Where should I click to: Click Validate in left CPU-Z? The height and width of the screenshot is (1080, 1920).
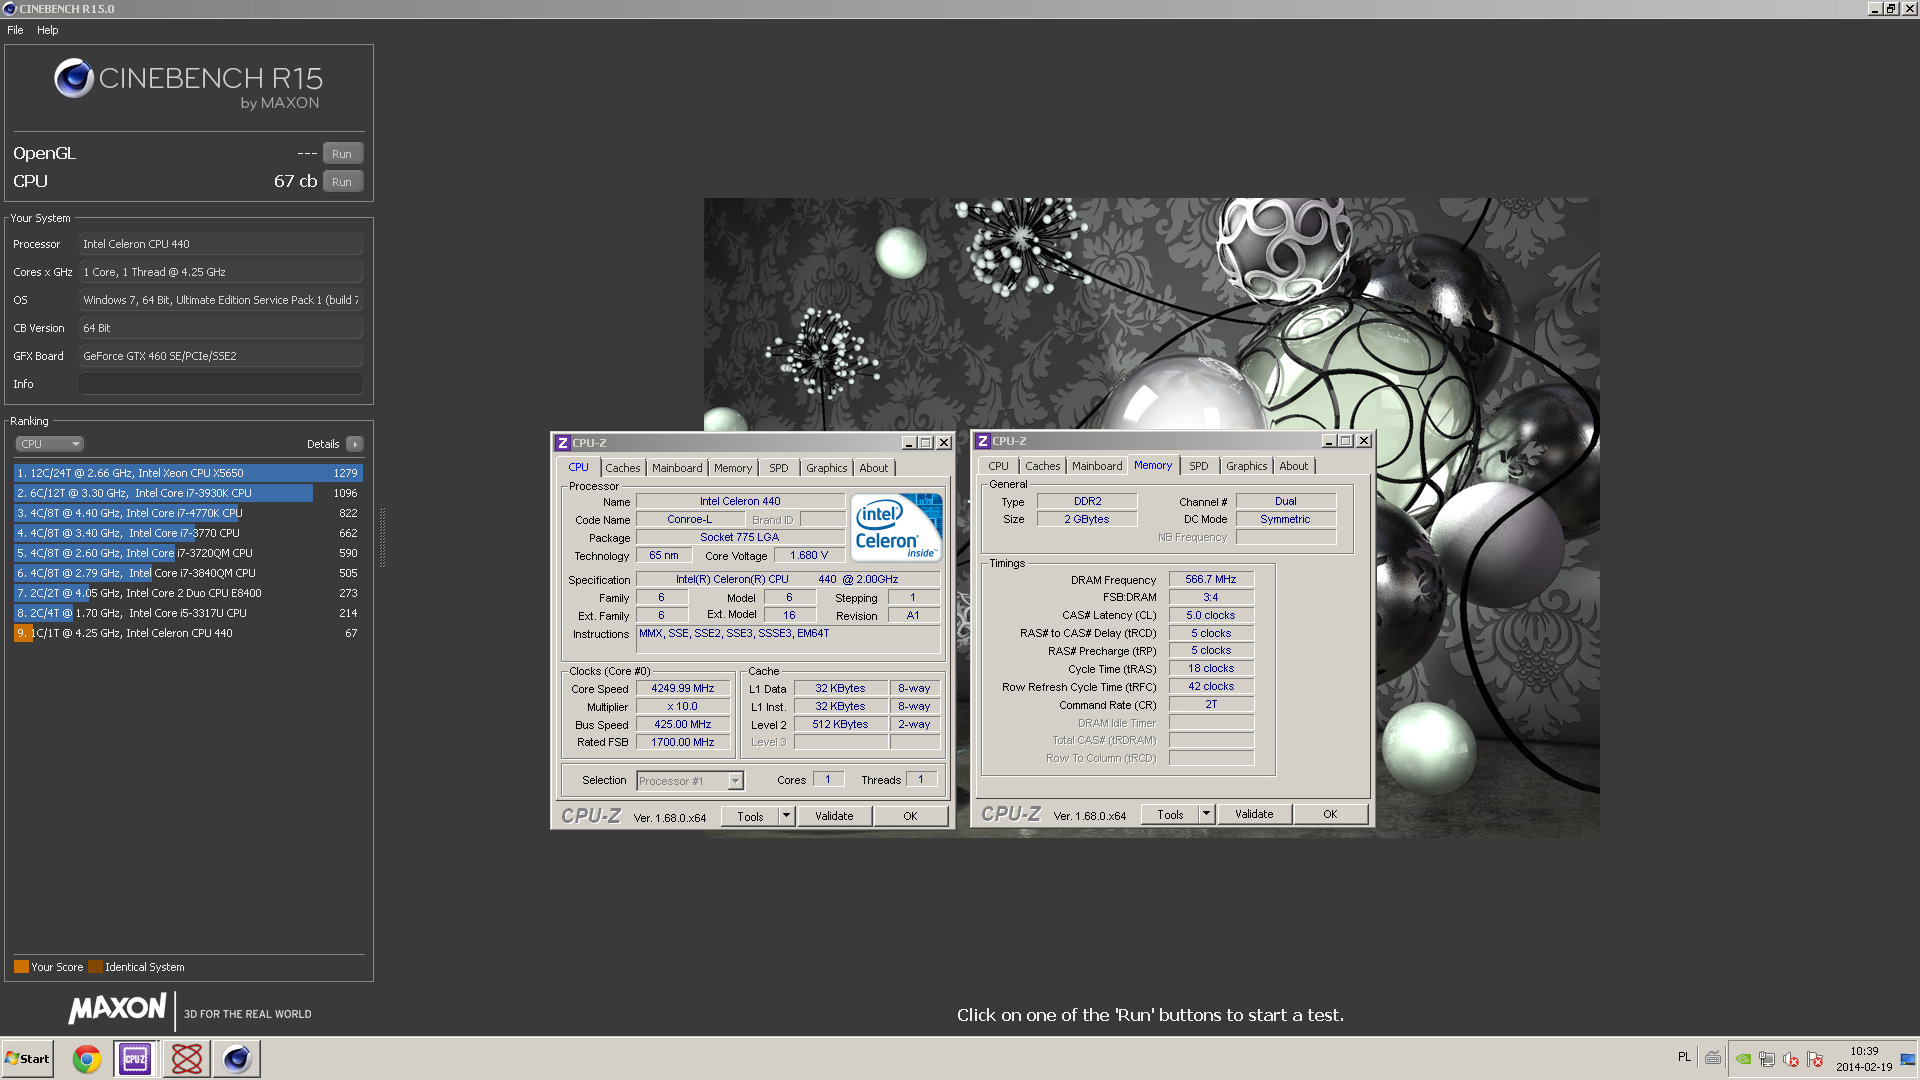point(834,817)
